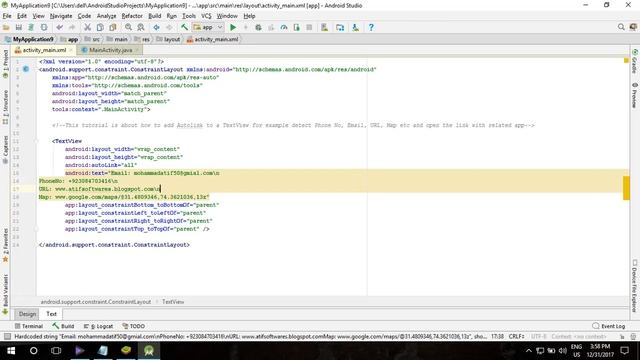Viewport: 640px width, 360px height.
Task: Open the Edit menu
Action: click(22, 16)
